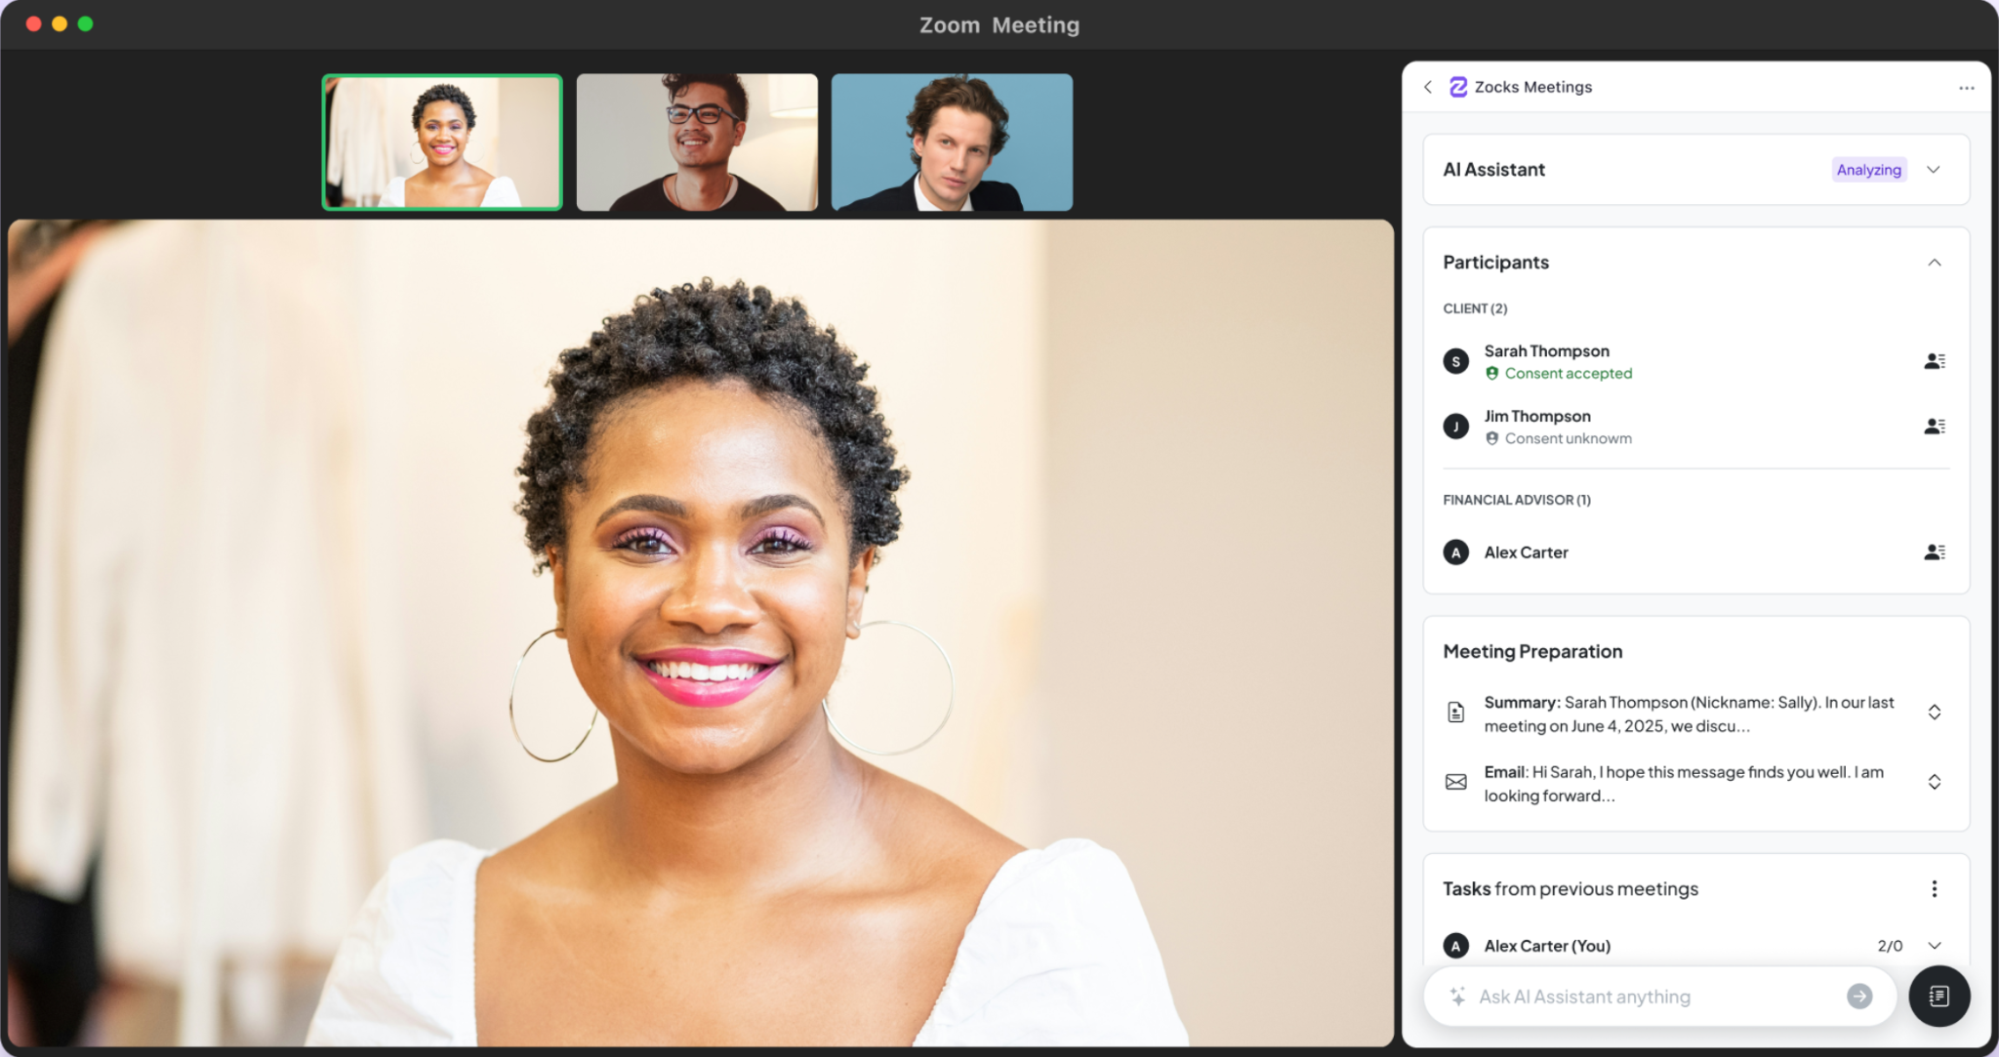Click Sarah Thompson's Consent accepted status
Image resolution: width=1999 pixels, height=1058 pixels.
pos(1558,373)
